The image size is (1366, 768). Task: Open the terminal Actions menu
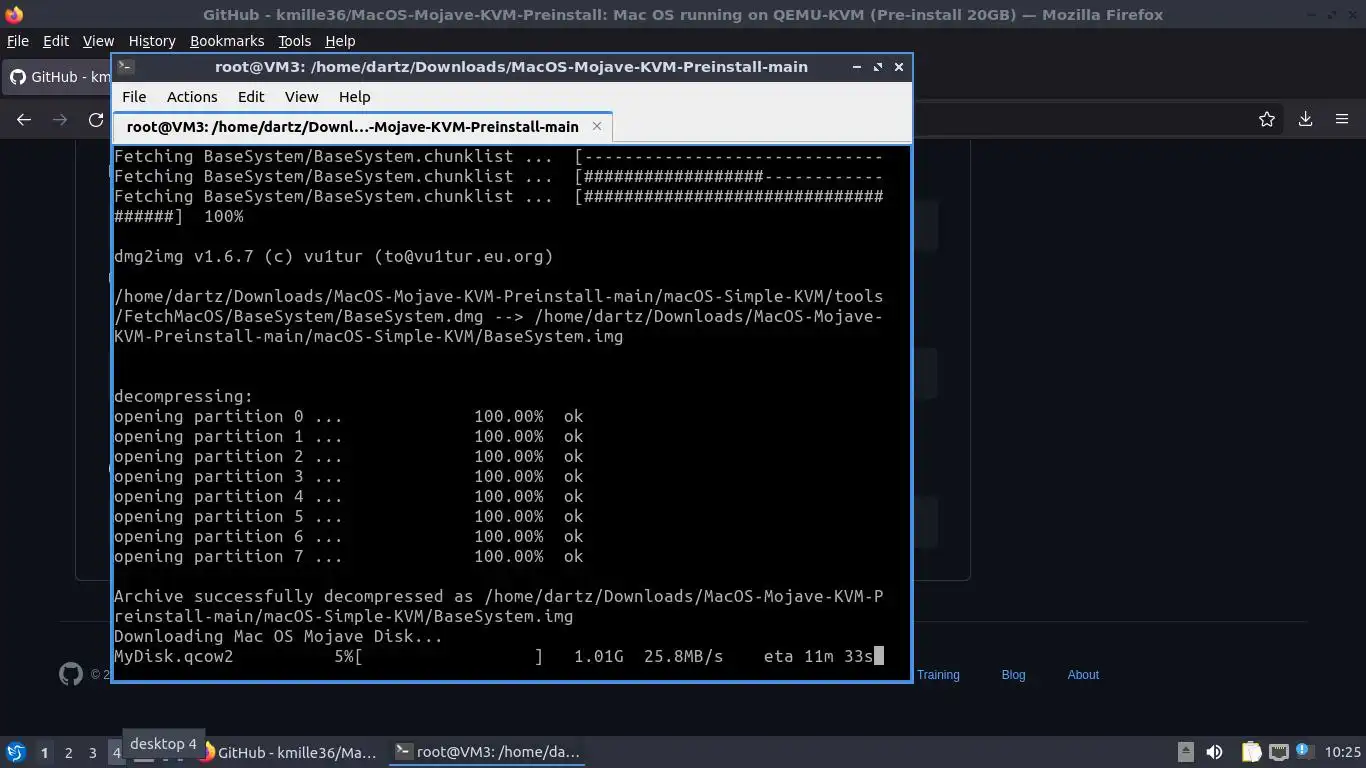click(192, 97)
